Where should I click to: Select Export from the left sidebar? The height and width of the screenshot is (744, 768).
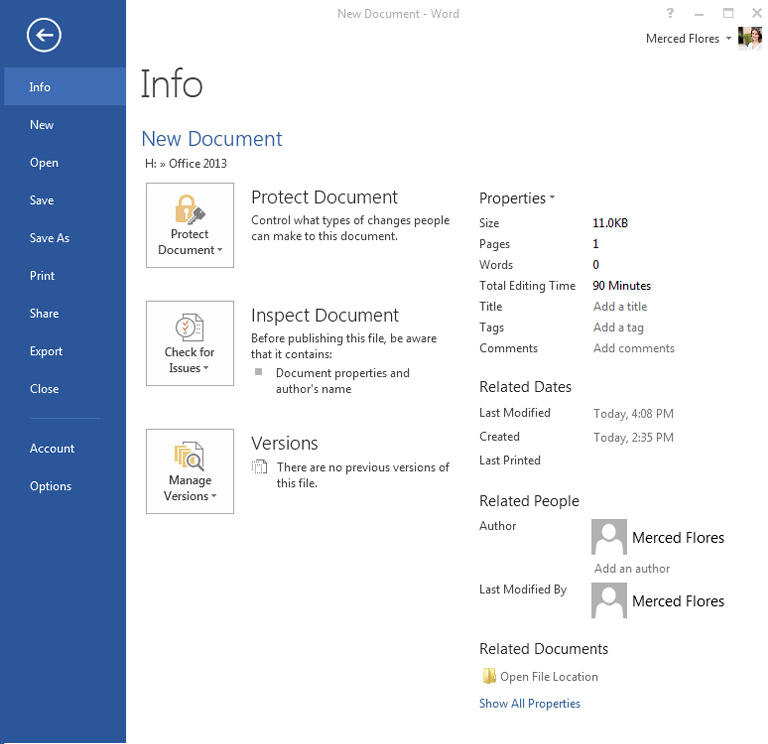(46, 351)
